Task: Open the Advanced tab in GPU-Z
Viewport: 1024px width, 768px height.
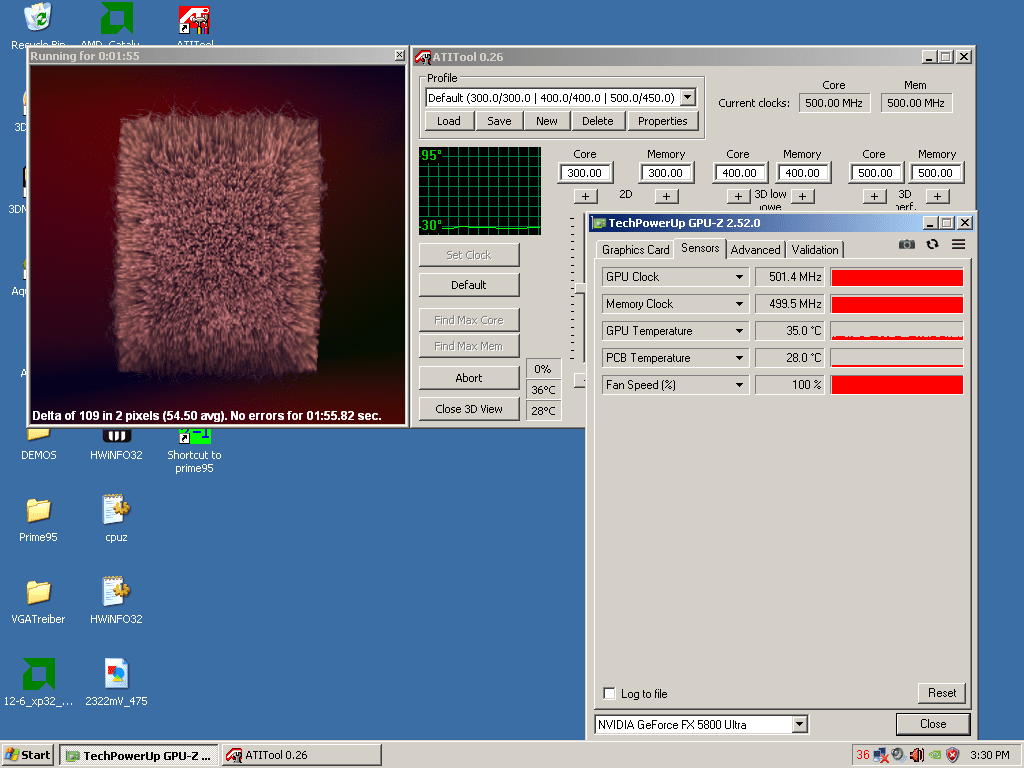Action: (x=755, y=249)
